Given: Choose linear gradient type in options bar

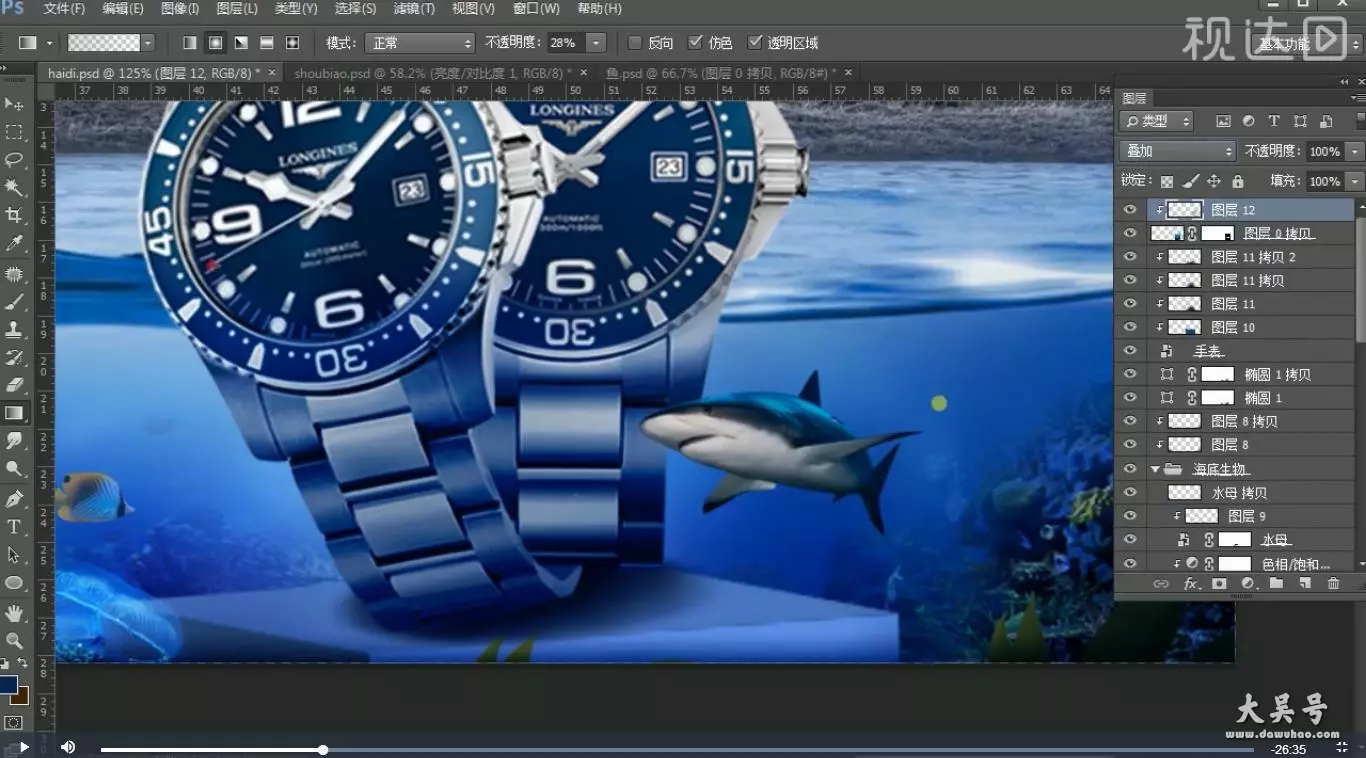Looking at the screenshot, I should click(190, 43).
